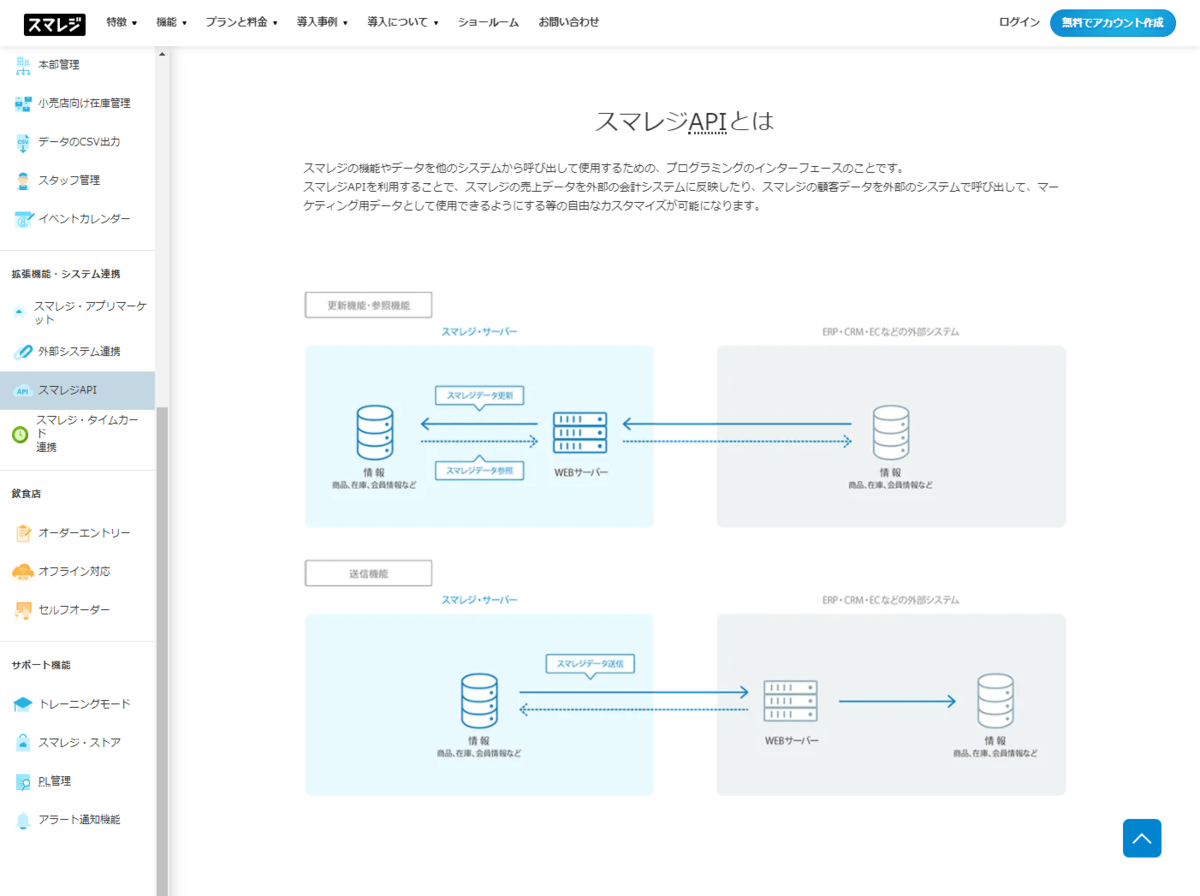Expand the 導入について dropdown
Viewport: 1200px width, 896px height.
tap(403, 22)
